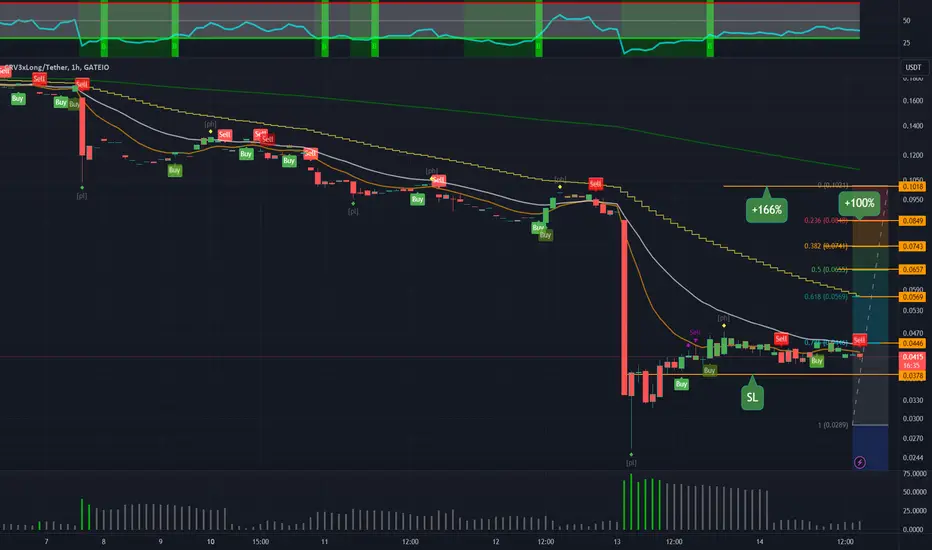932x550 pixels.
Task: Click the 0.1200 price scale value
Action: tap(912, 156)
